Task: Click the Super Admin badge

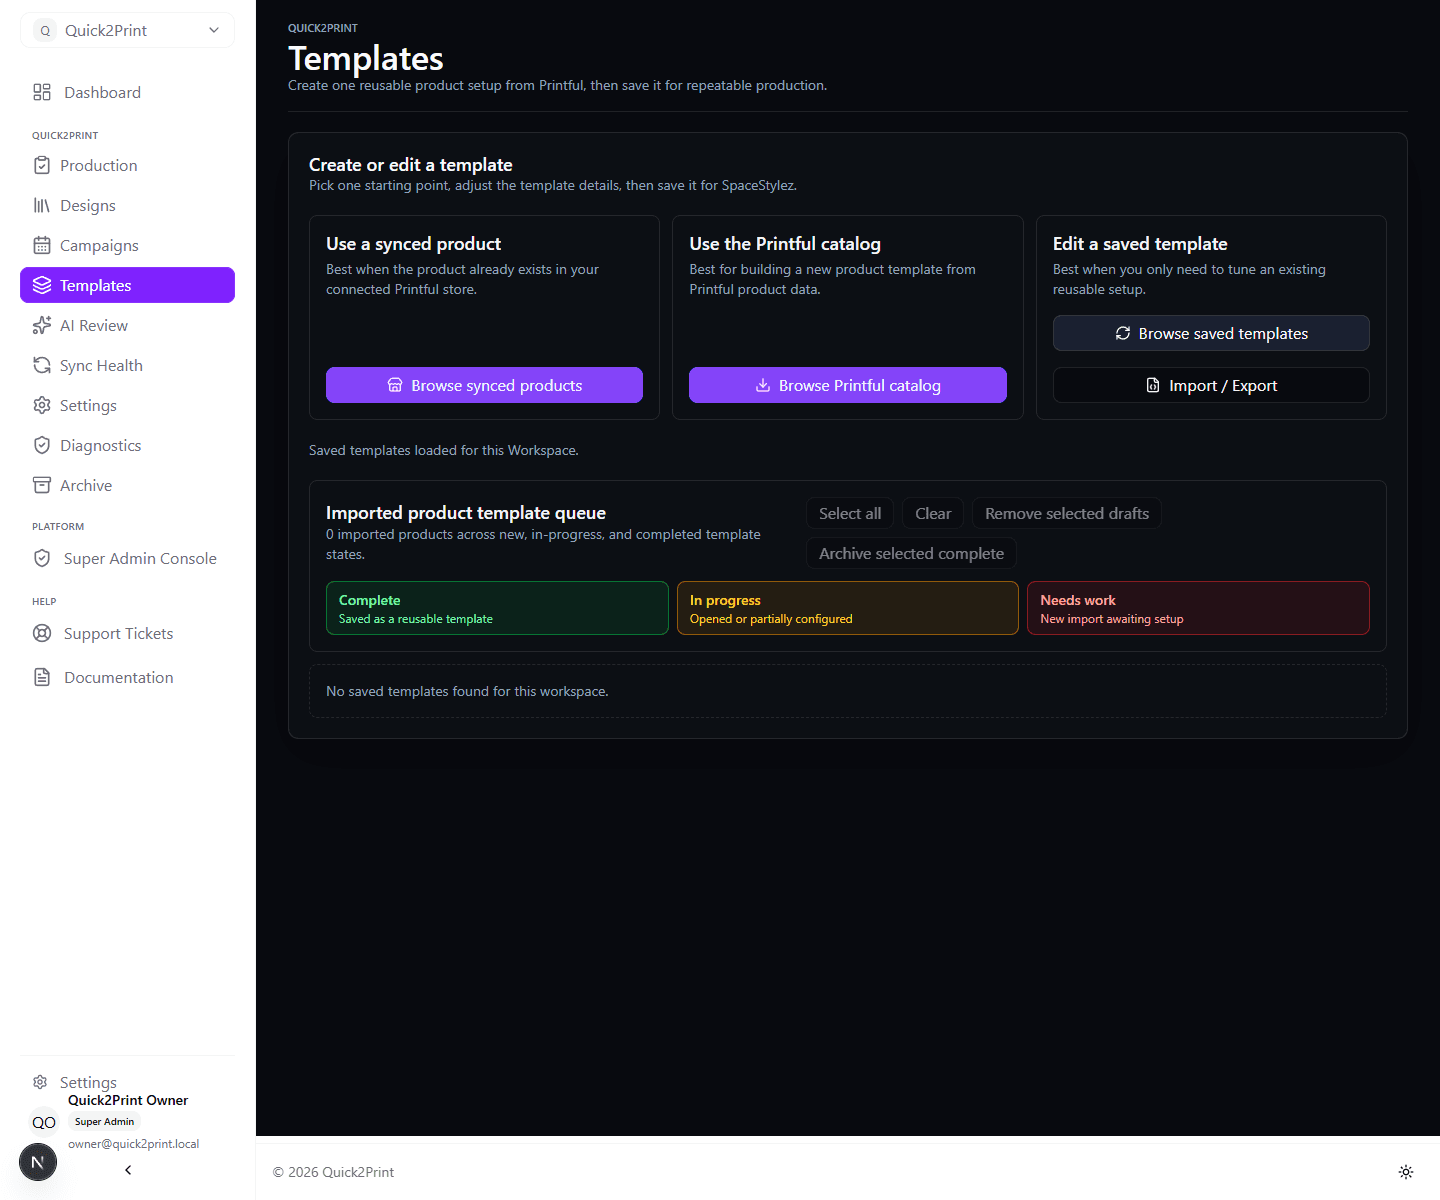Action: tap(104, 1122)
